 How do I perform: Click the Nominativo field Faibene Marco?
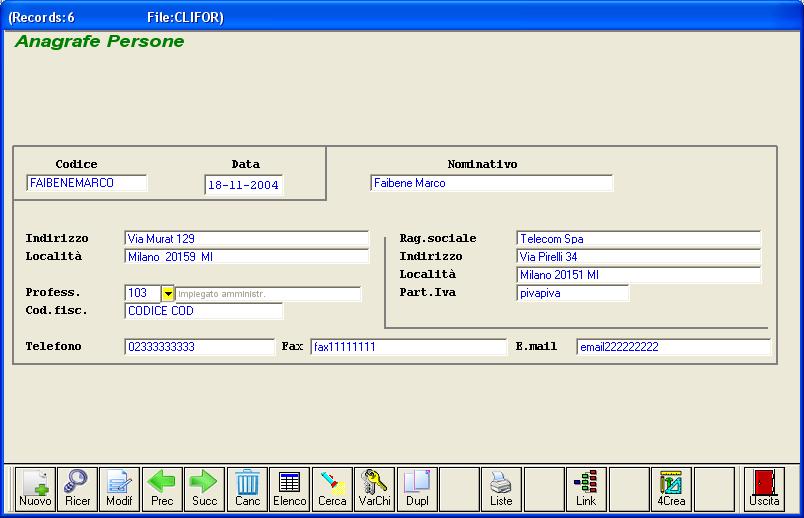click(491, 183)
